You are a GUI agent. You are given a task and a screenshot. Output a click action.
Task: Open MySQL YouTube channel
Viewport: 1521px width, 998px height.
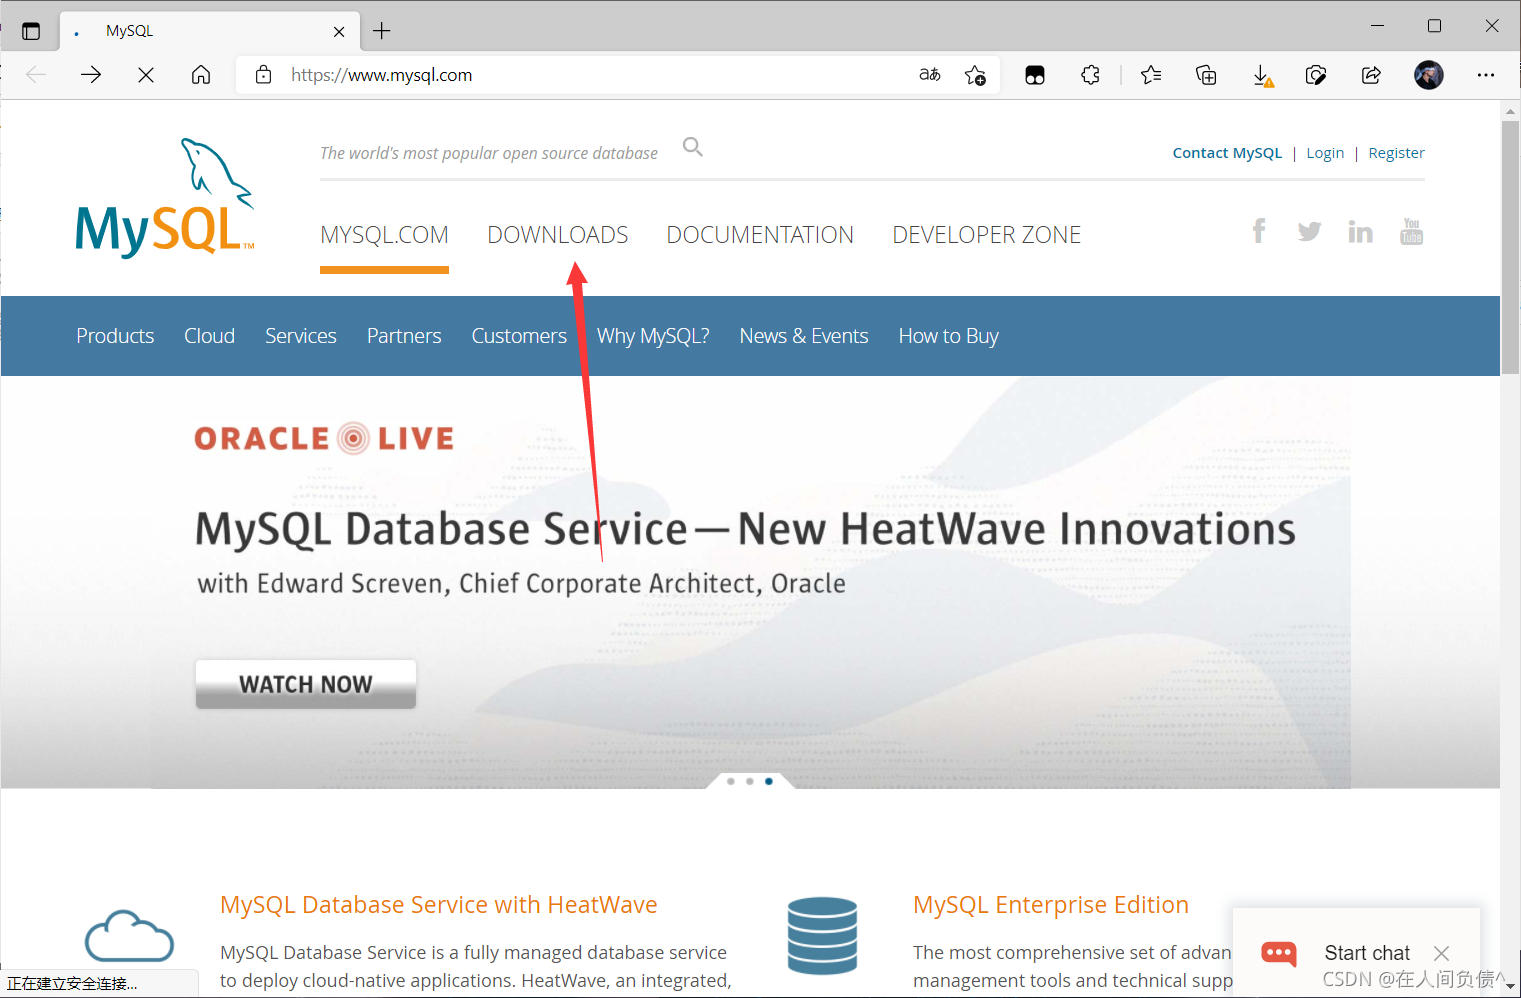point(1411,231)
